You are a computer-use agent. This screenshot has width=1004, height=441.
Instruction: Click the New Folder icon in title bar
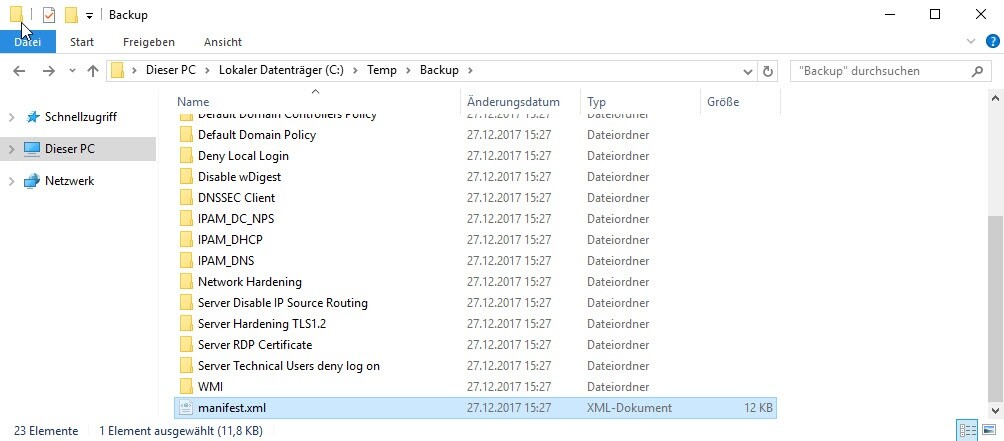click(71, 15)
